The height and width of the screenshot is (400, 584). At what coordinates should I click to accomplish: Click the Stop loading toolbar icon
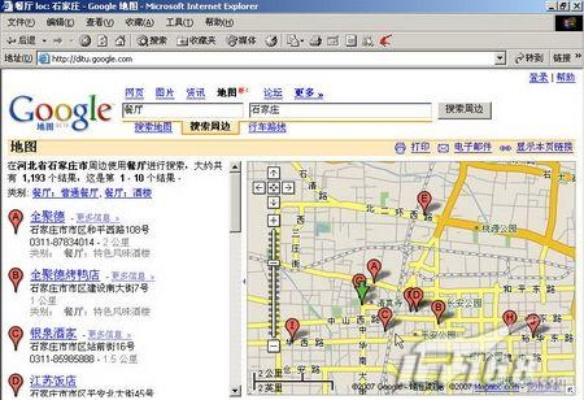coord(85,41)
